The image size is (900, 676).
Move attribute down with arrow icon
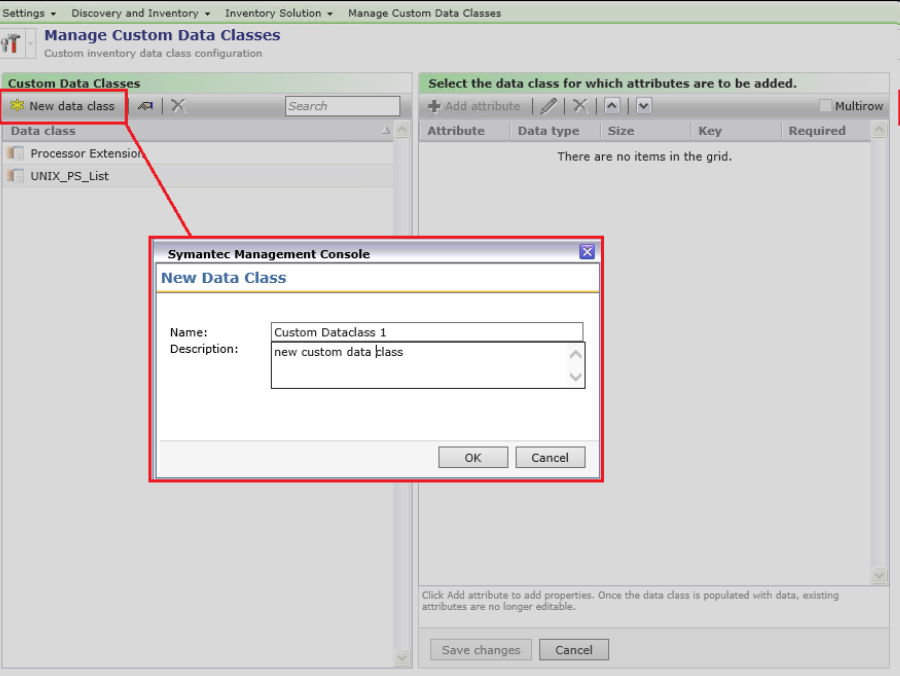pos(644,106)
